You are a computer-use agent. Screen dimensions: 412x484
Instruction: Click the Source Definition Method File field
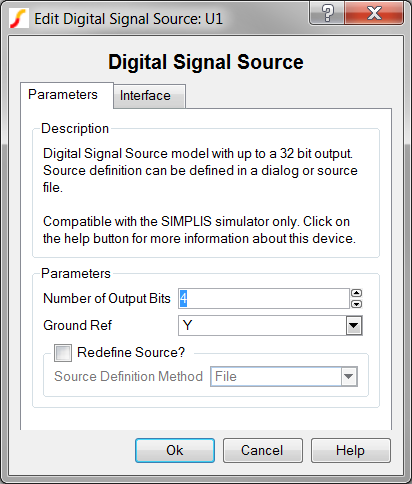pos(284,377)
